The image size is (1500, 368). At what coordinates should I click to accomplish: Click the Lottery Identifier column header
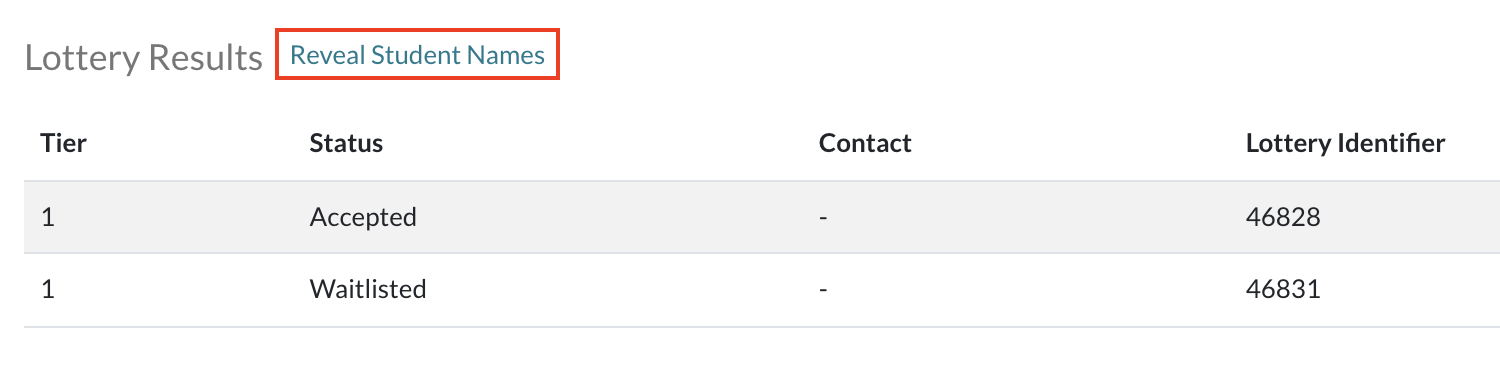(x=1345, y=143)
